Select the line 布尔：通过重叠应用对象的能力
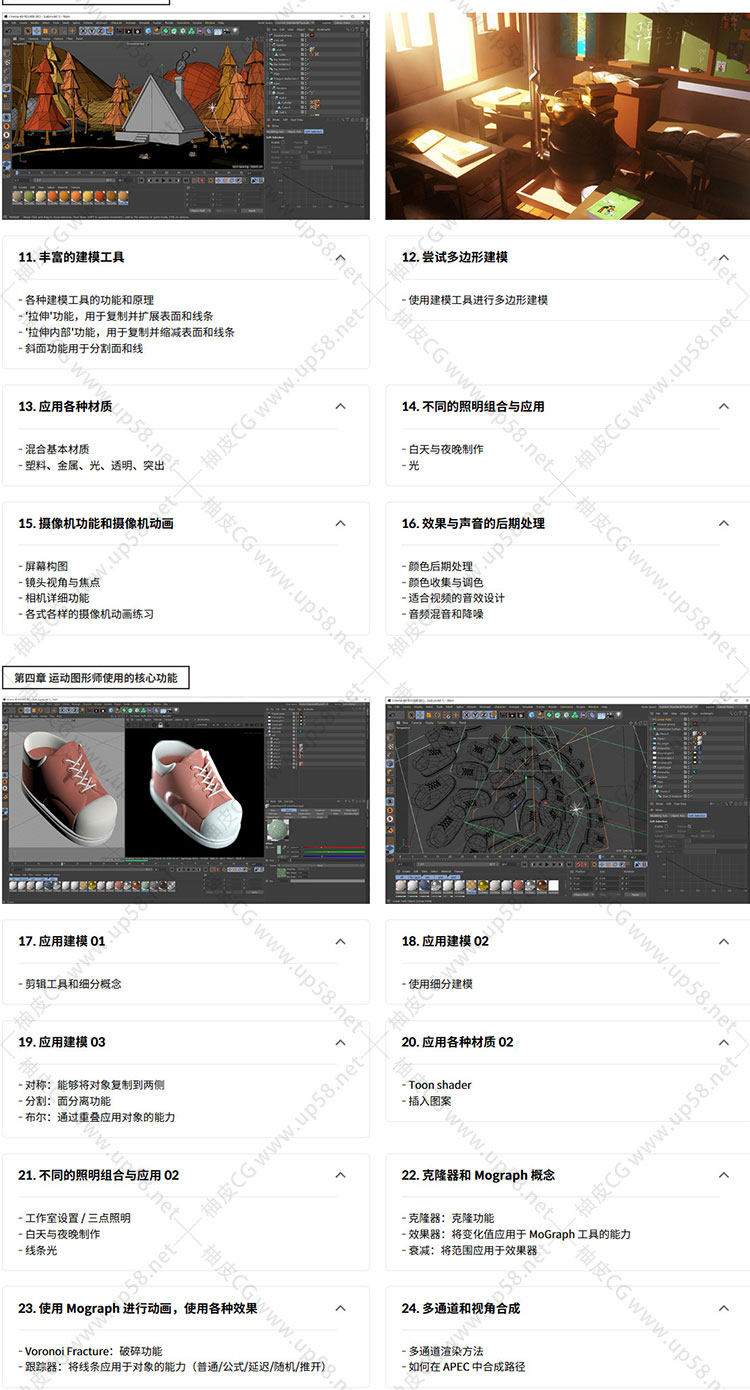Image resolution: width=750 pixels, height=1390 pixels. point(97,1117)
